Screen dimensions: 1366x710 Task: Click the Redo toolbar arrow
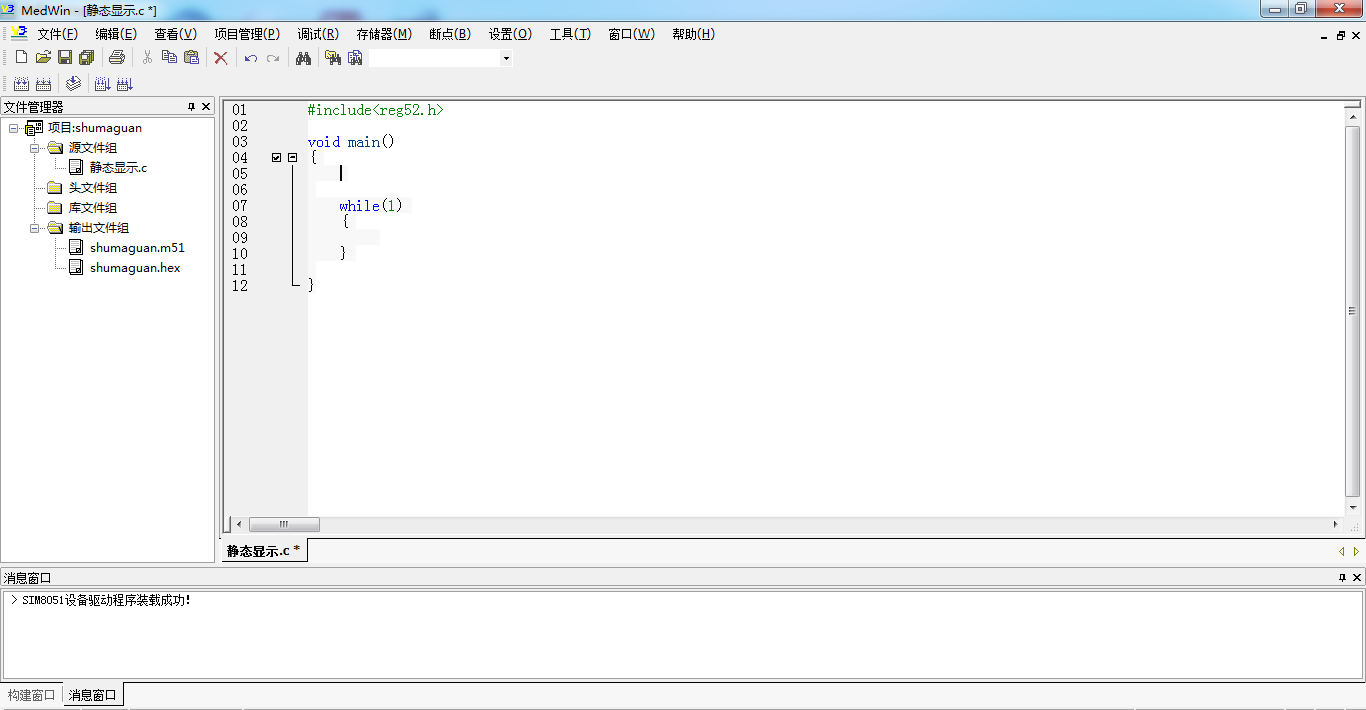273,58
